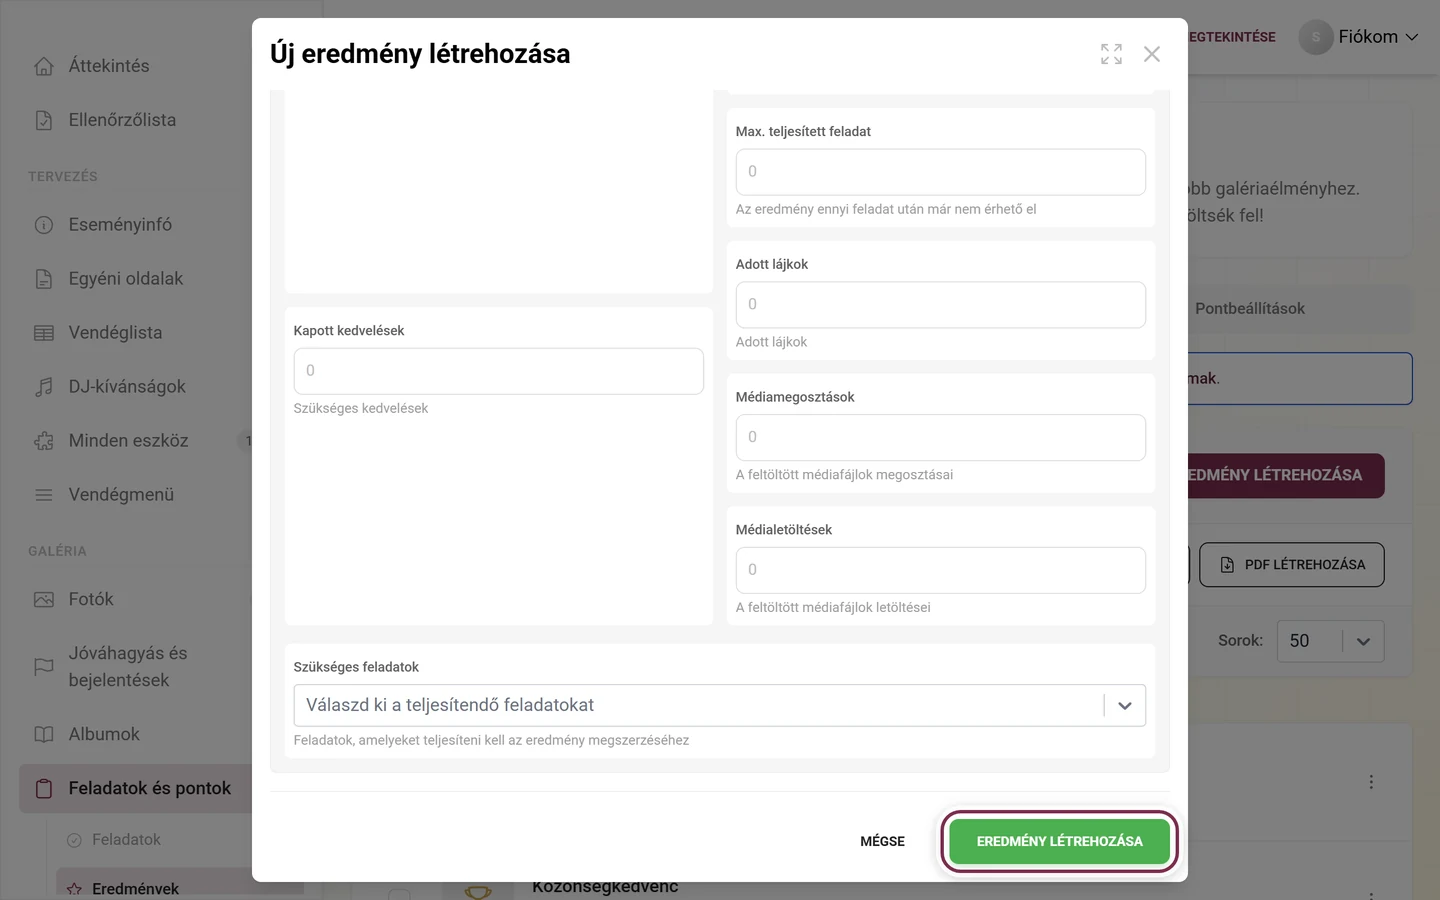Expand the Sorok 50 rows selector
This screenshot has height=900, width=1440.
pos(1330,641)
